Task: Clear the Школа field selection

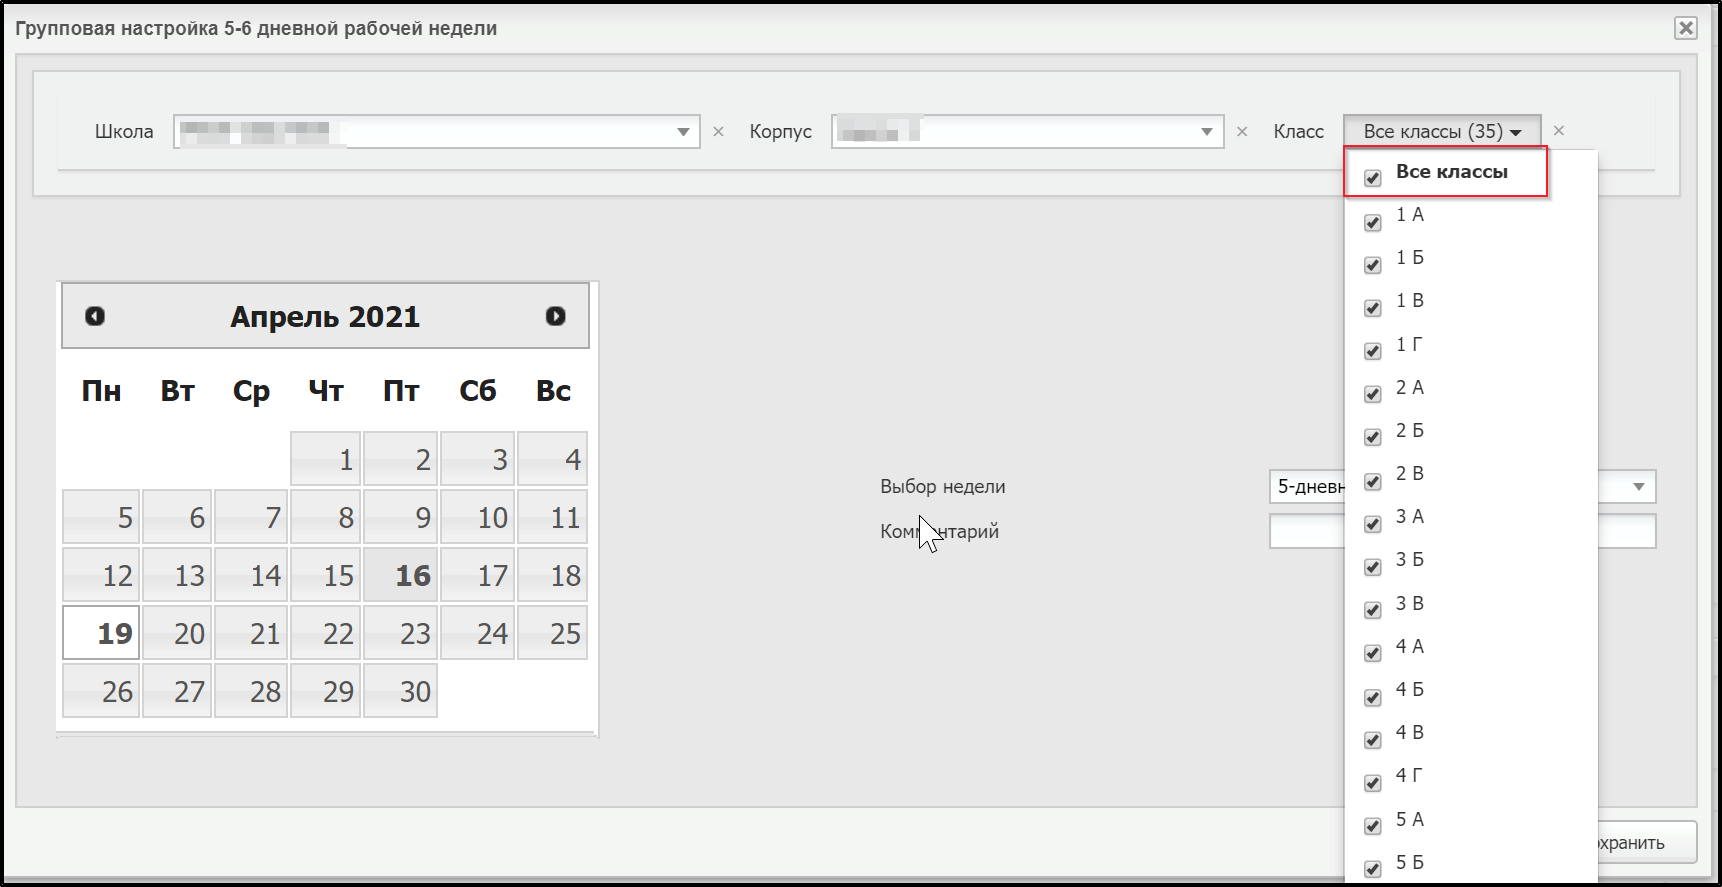Action: coord(718,131)
